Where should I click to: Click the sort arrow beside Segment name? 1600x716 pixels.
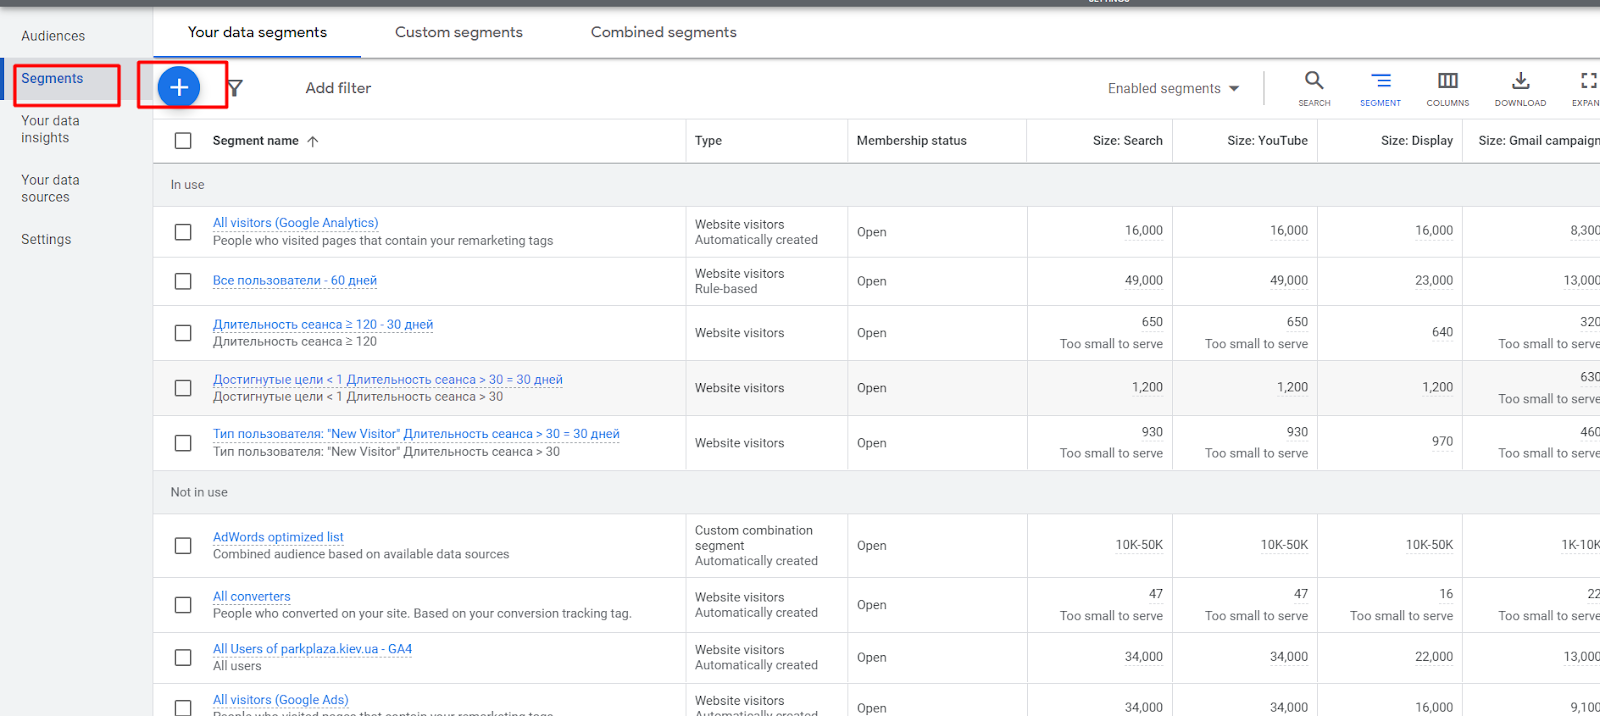coord(313,141)
